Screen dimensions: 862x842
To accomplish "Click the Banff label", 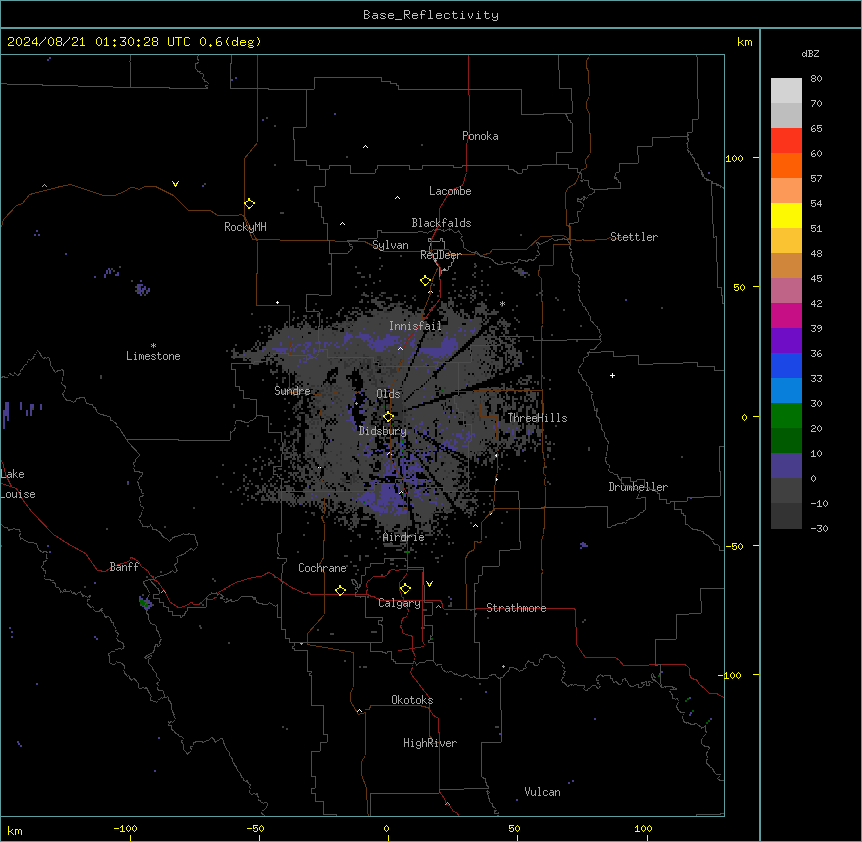I will pos(124,567).
